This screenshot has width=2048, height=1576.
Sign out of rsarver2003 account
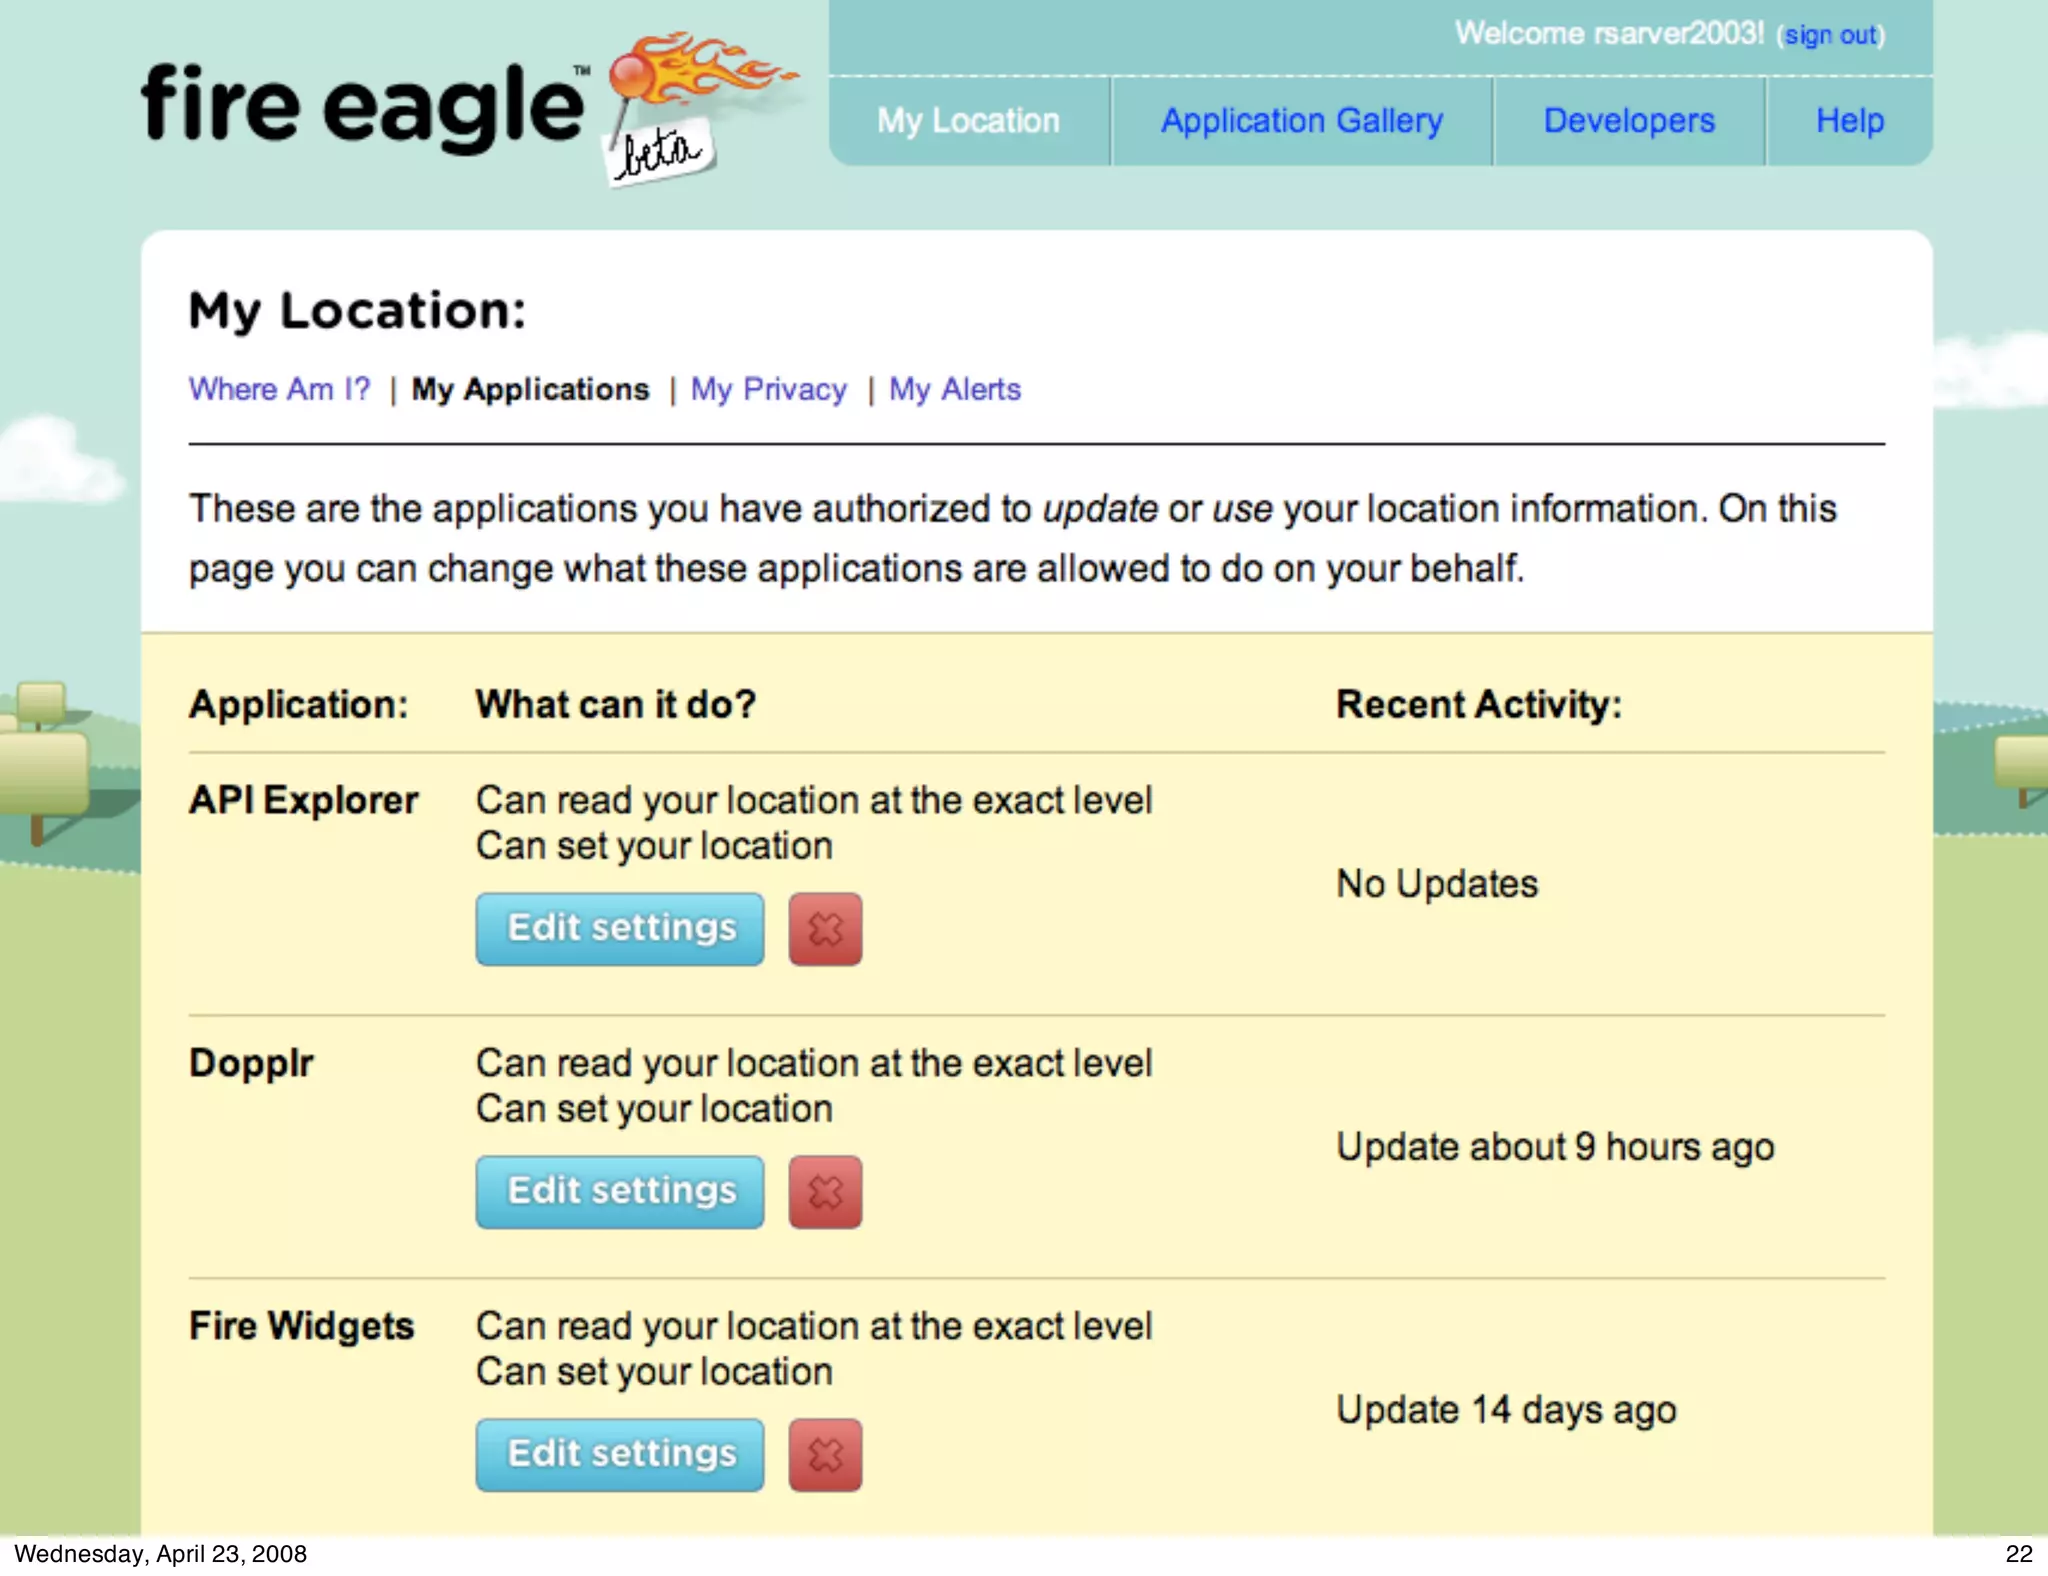click(x=1831, y=35)
